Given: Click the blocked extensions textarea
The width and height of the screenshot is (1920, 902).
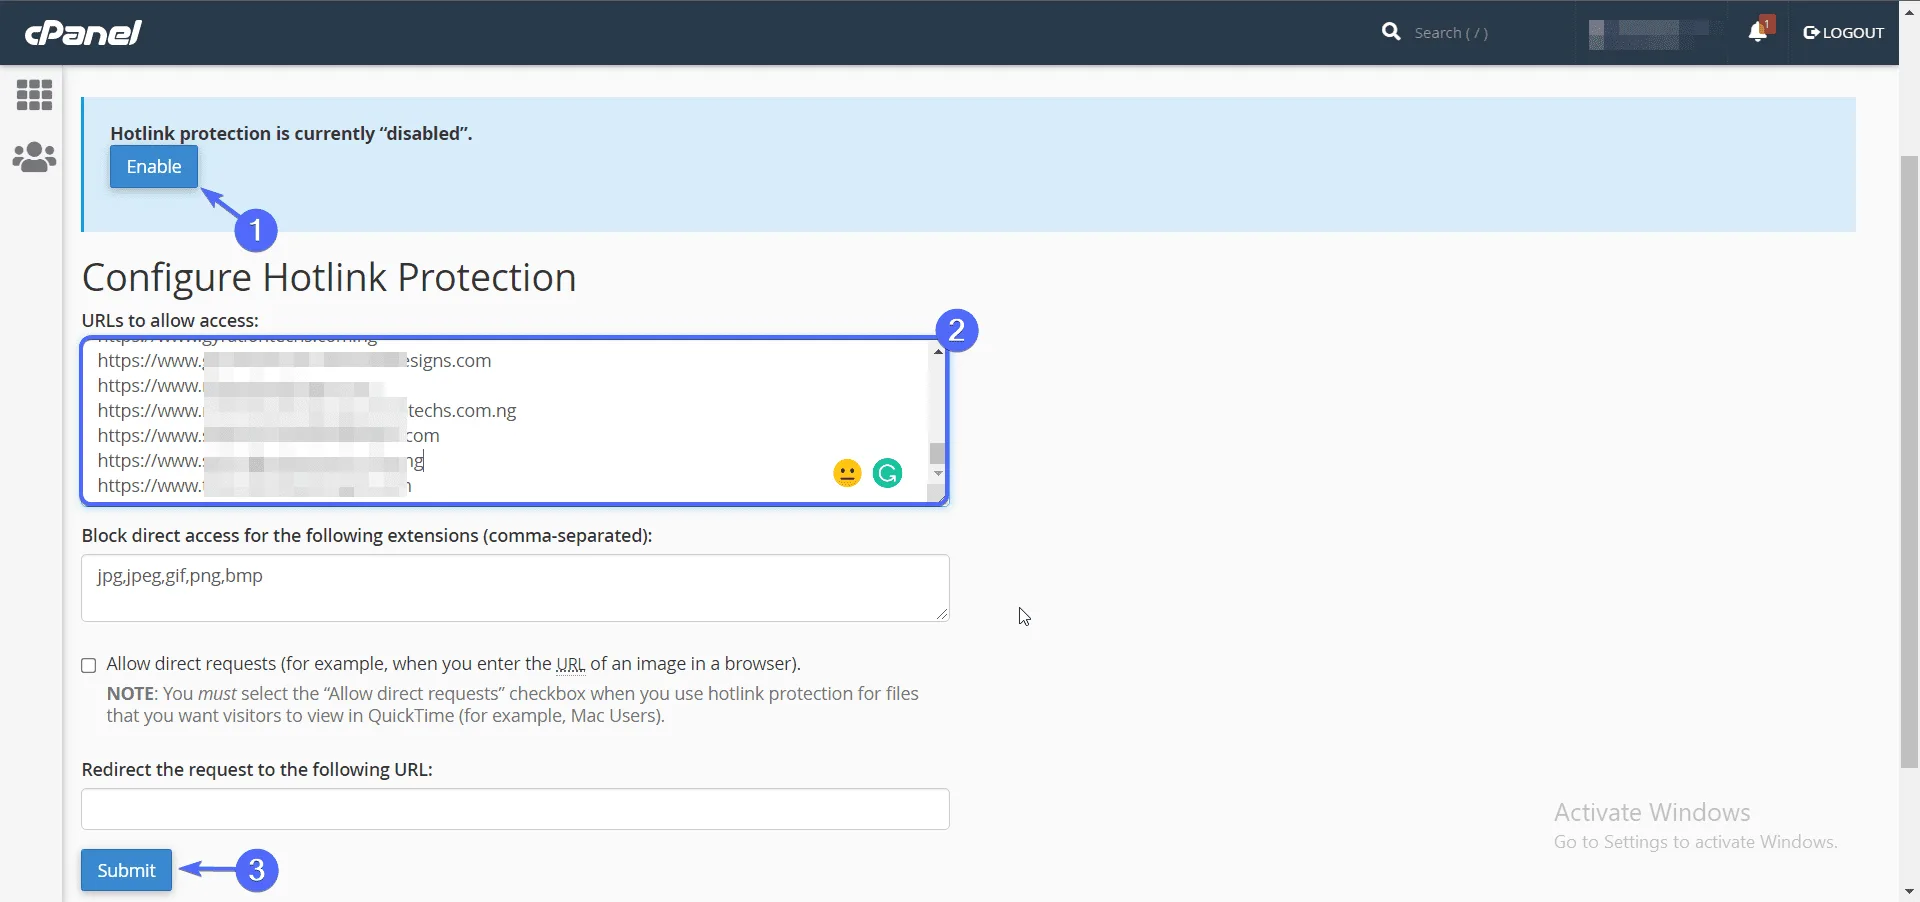Looking at the screenshot, I should (x=515, y=588).
